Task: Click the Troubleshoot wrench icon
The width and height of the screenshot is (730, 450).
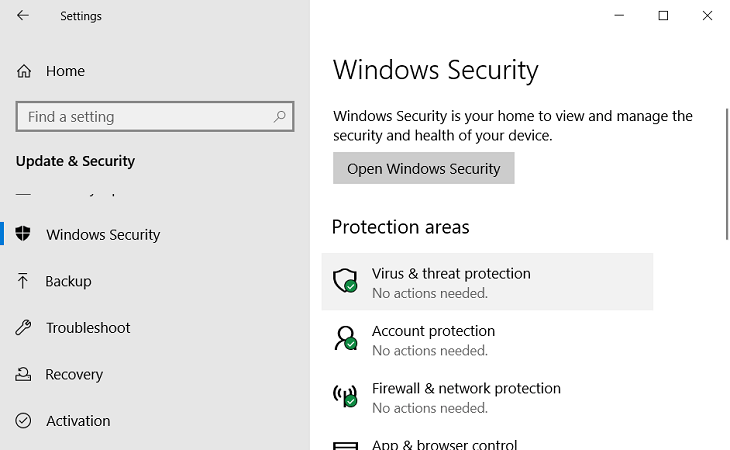Action: [x=23, y=328]
